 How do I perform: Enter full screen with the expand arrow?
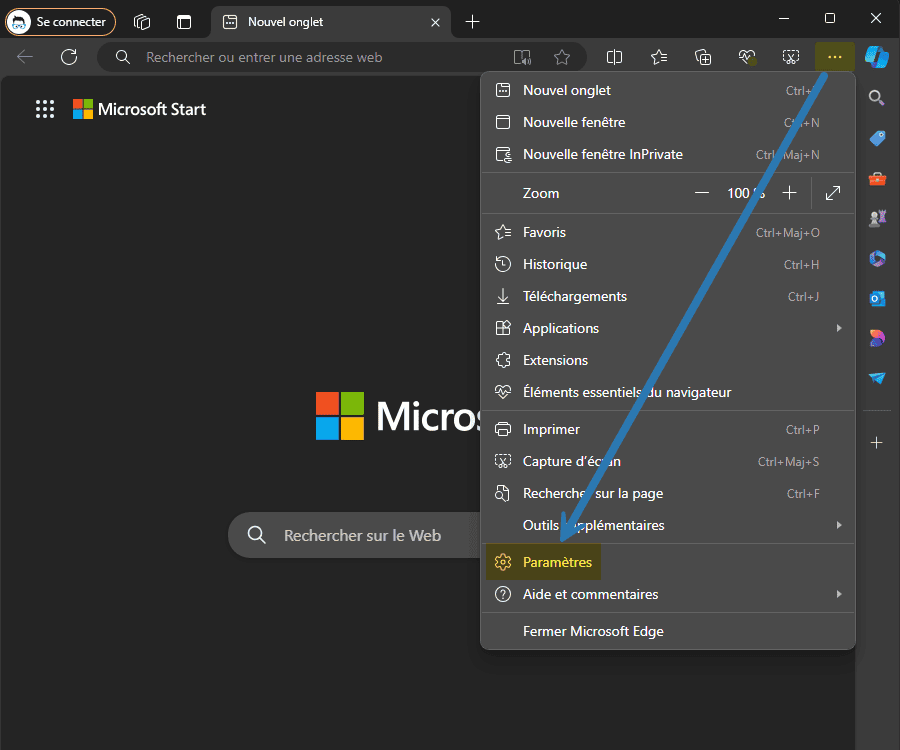pos(832,193)
